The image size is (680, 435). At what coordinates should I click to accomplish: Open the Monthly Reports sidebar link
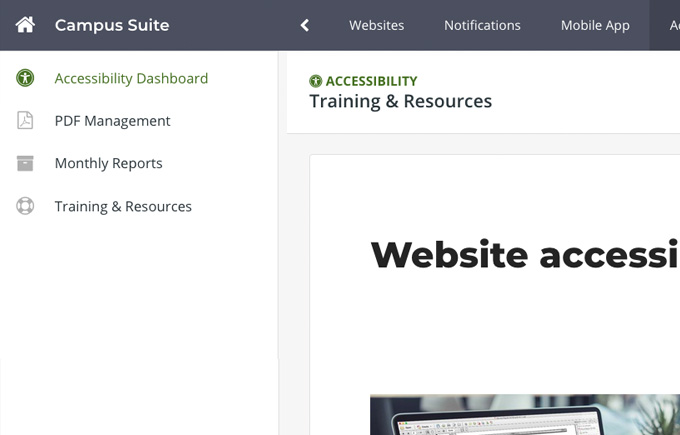[x=108, y=163]
